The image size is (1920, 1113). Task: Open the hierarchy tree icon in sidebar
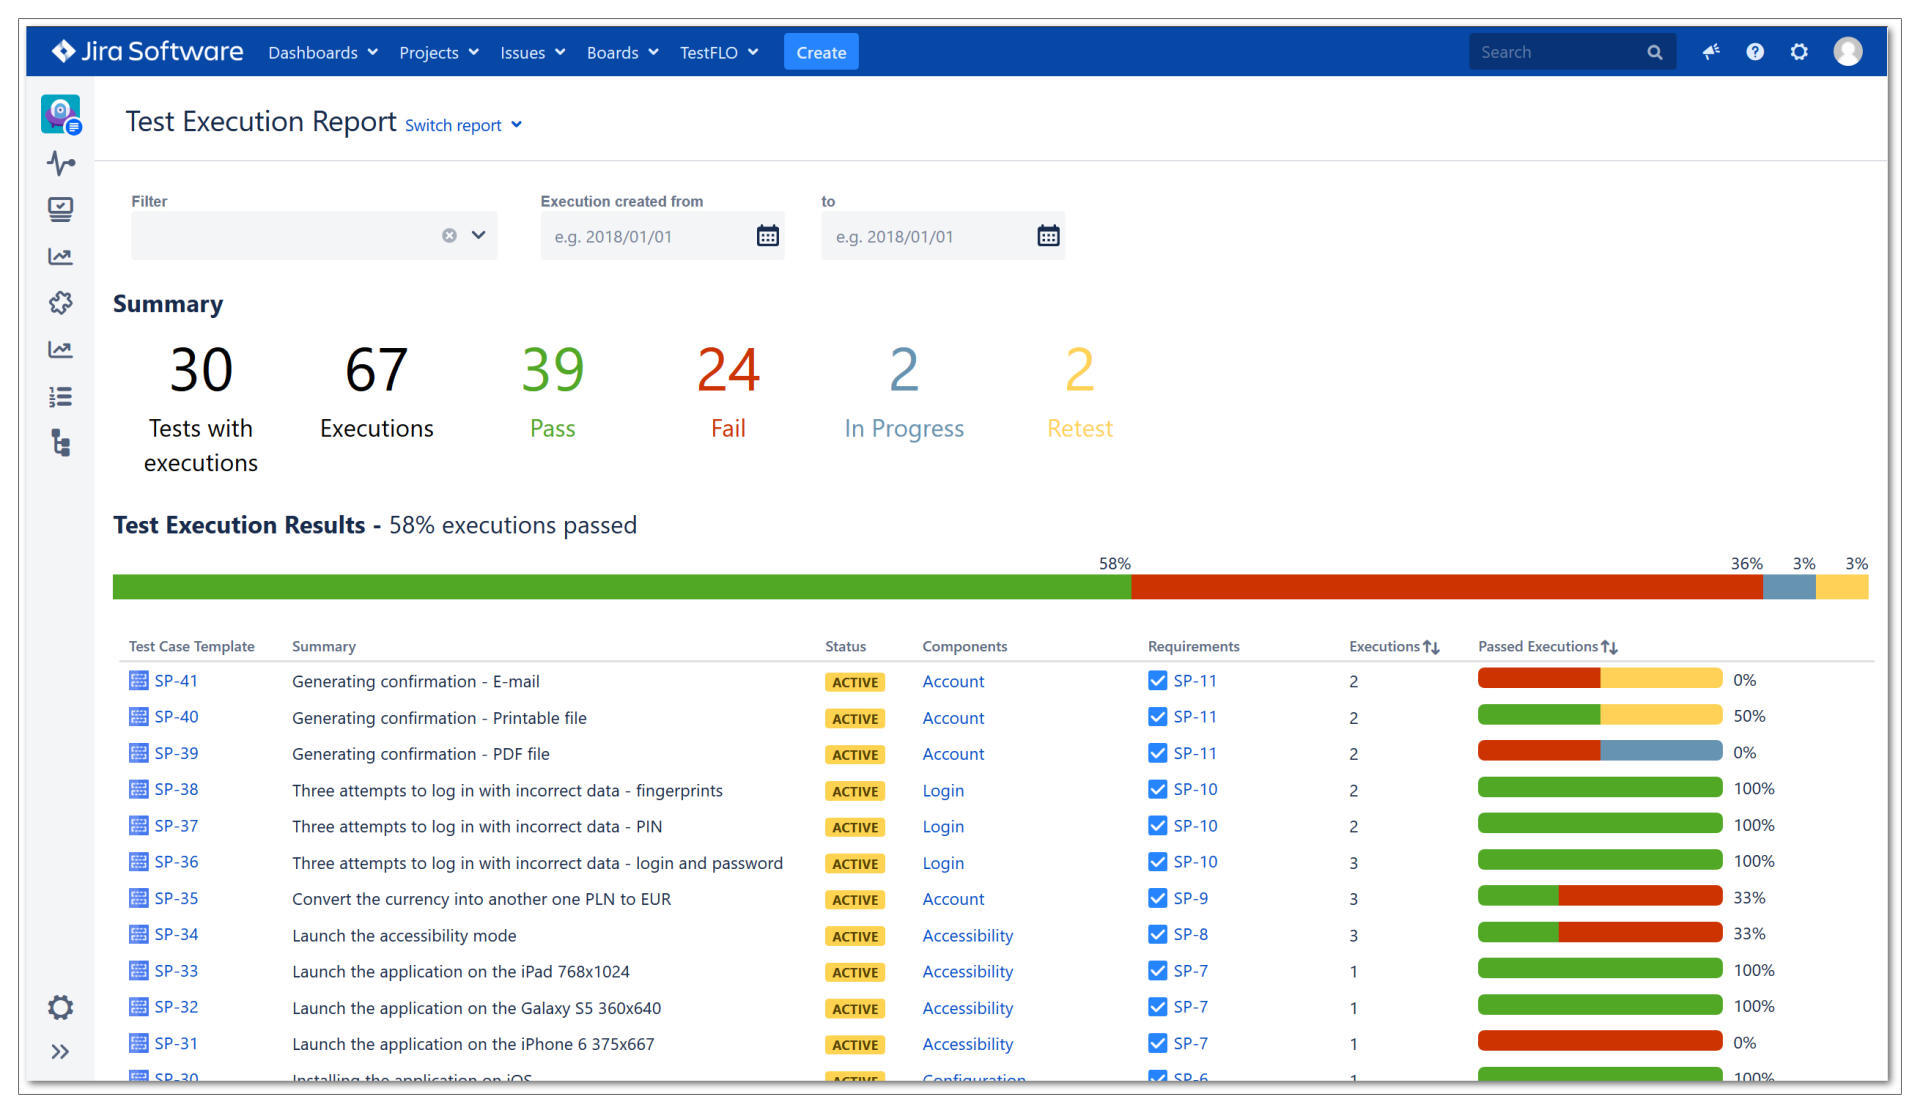pos(61,443)
